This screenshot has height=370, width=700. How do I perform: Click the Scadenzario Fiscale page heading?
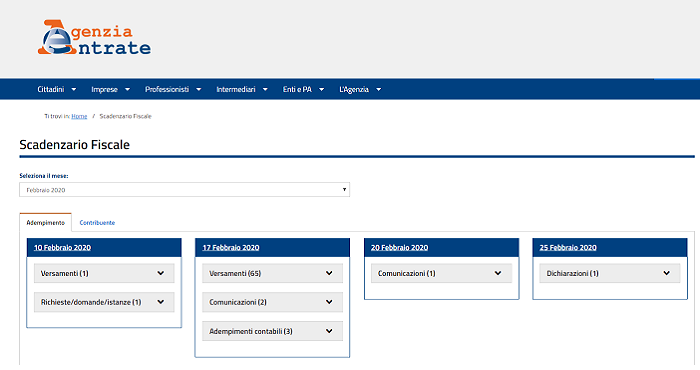(75, 145)
